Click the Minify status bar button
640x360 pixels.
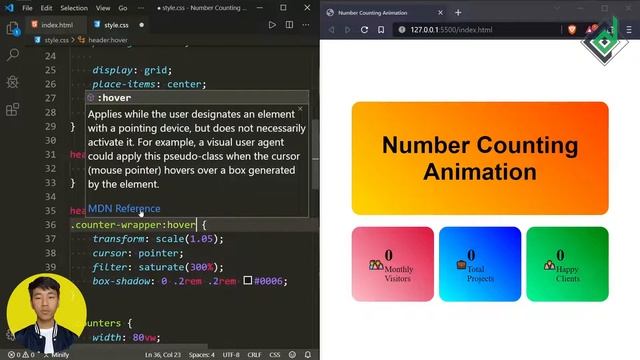point(56,355)
